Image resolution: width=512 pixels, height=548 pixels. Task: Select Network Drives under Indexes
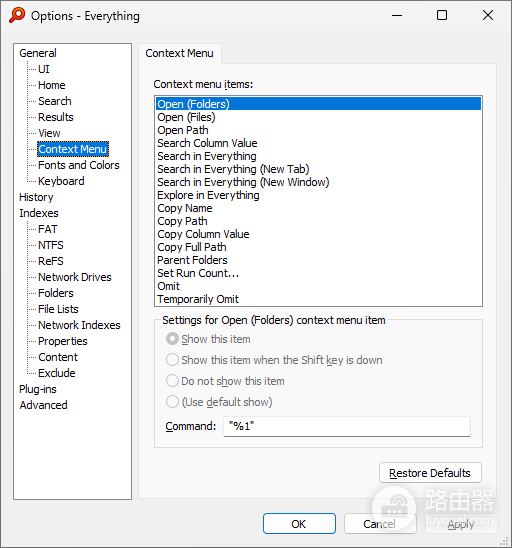click(x=75, y=277)
